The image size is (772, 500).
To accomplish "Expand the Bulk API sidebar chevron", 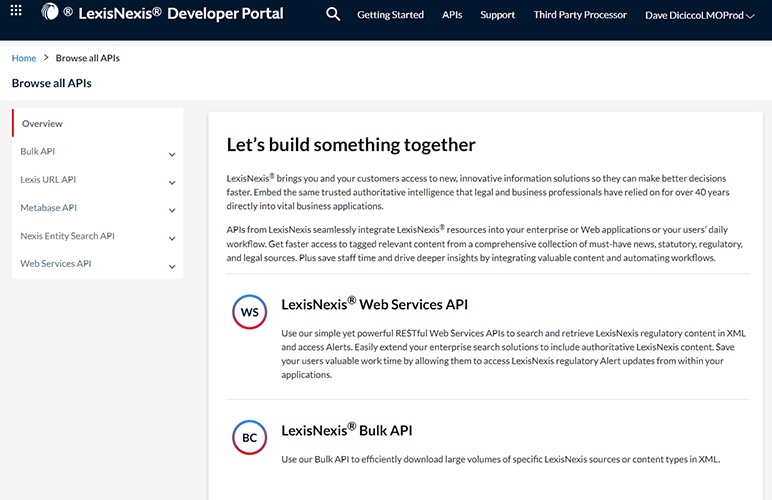I will point(172,154).
